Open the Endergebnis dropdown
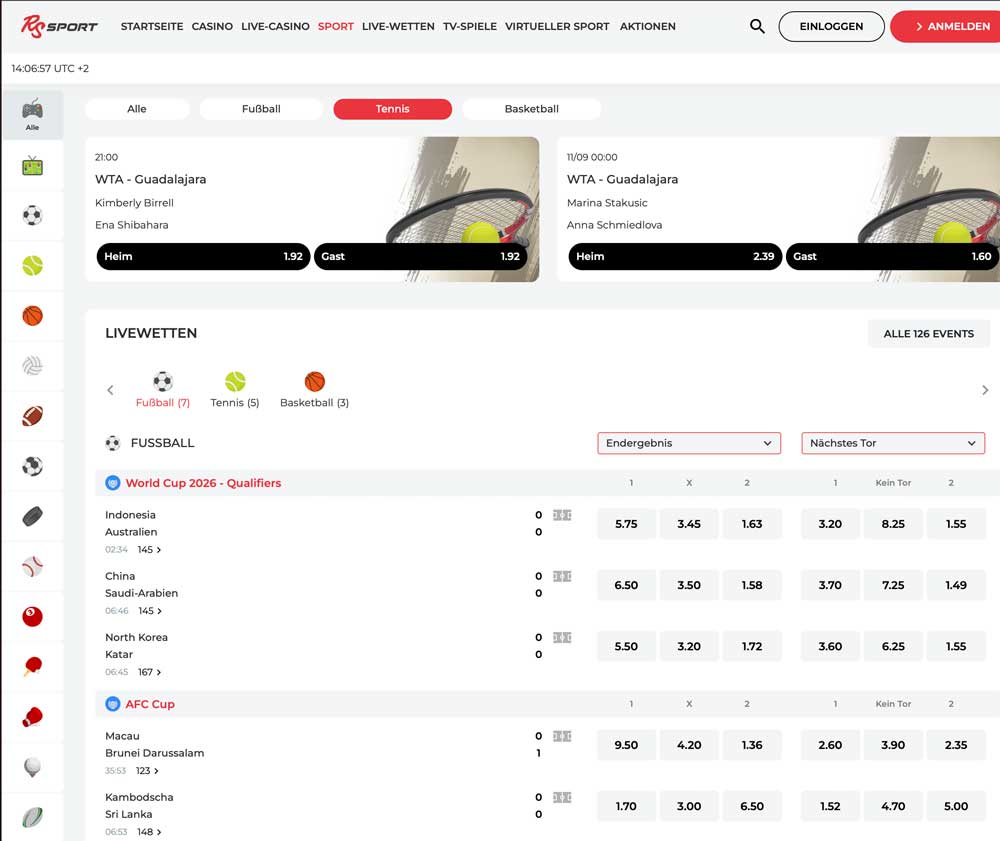 [x=688, y=443]
